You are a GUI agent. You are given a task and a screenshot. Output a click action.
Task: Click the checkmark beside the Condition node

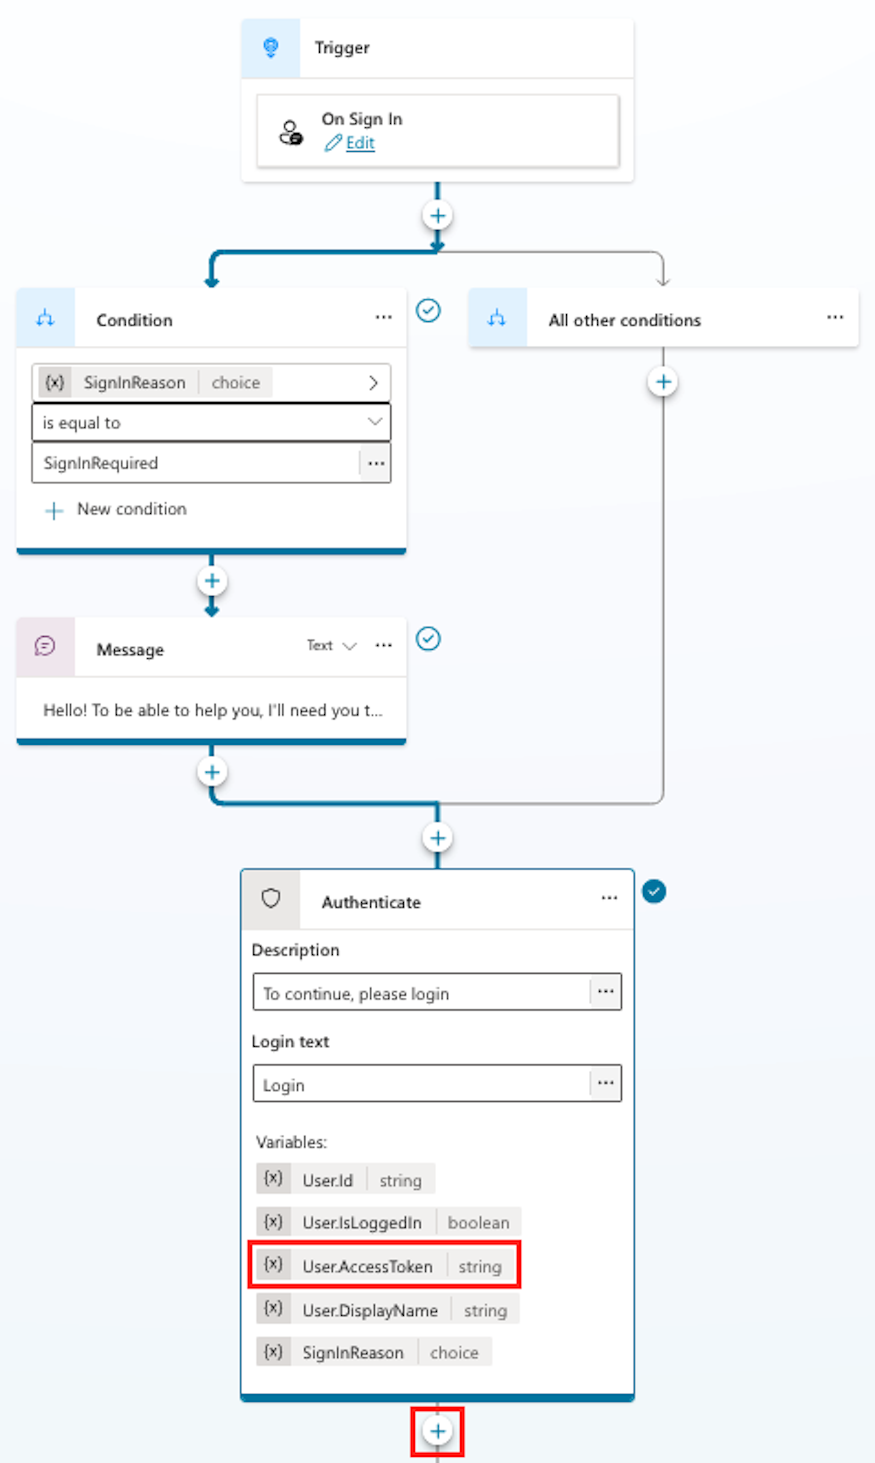[x=428, y=311]
